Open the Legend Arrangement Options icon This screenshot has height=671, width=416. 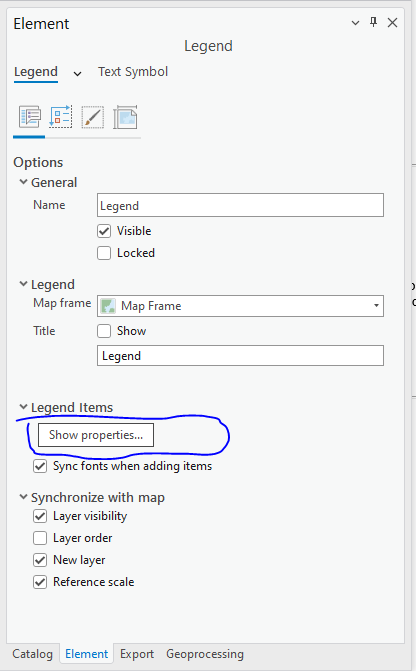[61, 117]
